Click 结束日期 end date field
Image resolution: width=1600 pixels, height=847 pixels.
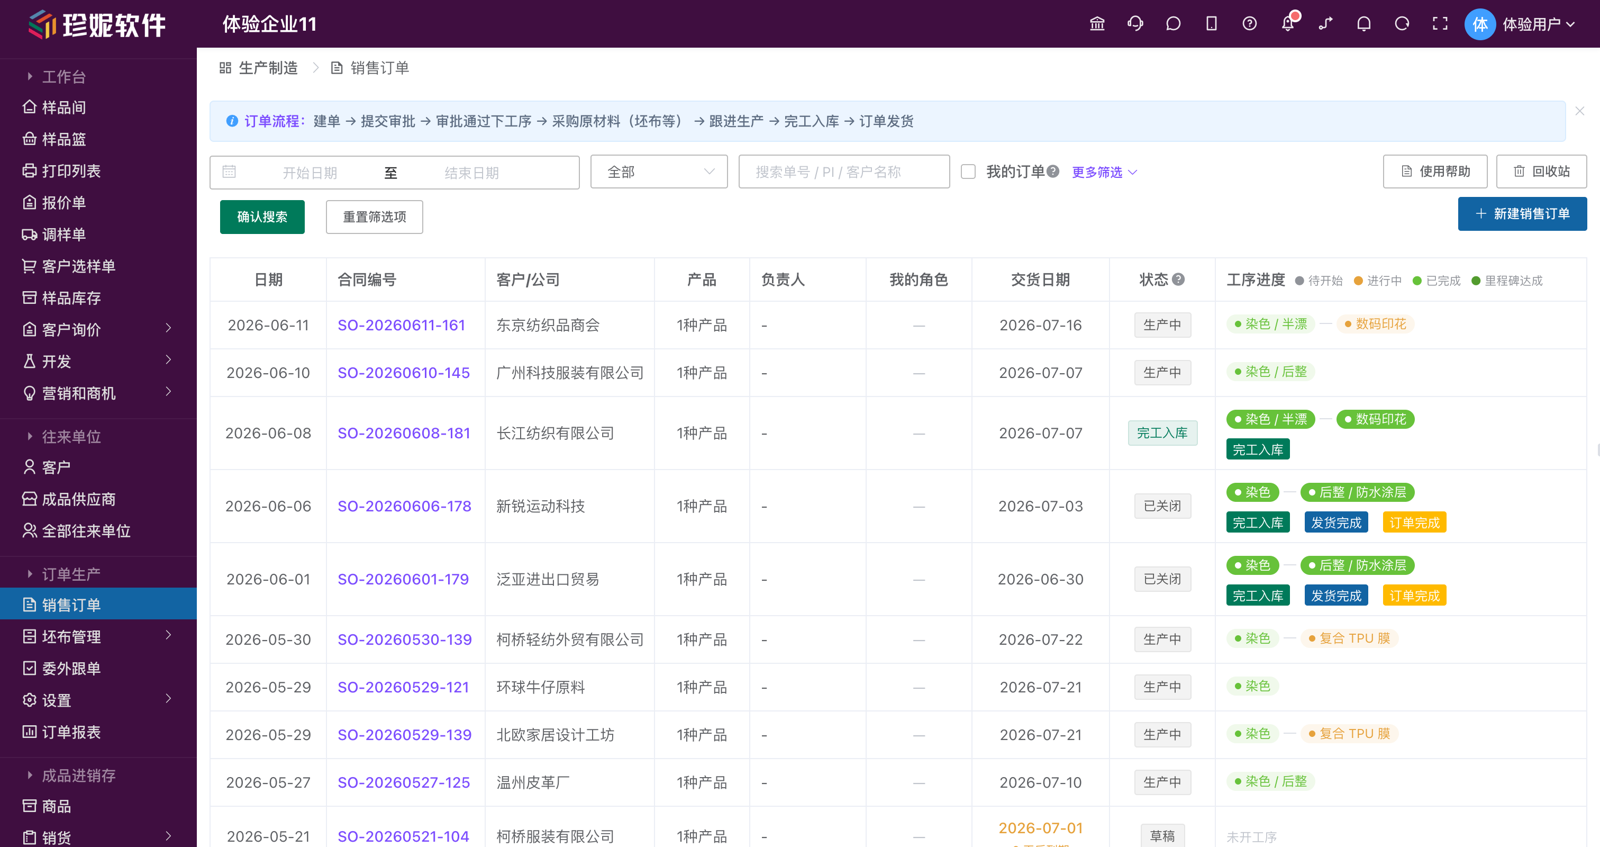tap(472, 173)
